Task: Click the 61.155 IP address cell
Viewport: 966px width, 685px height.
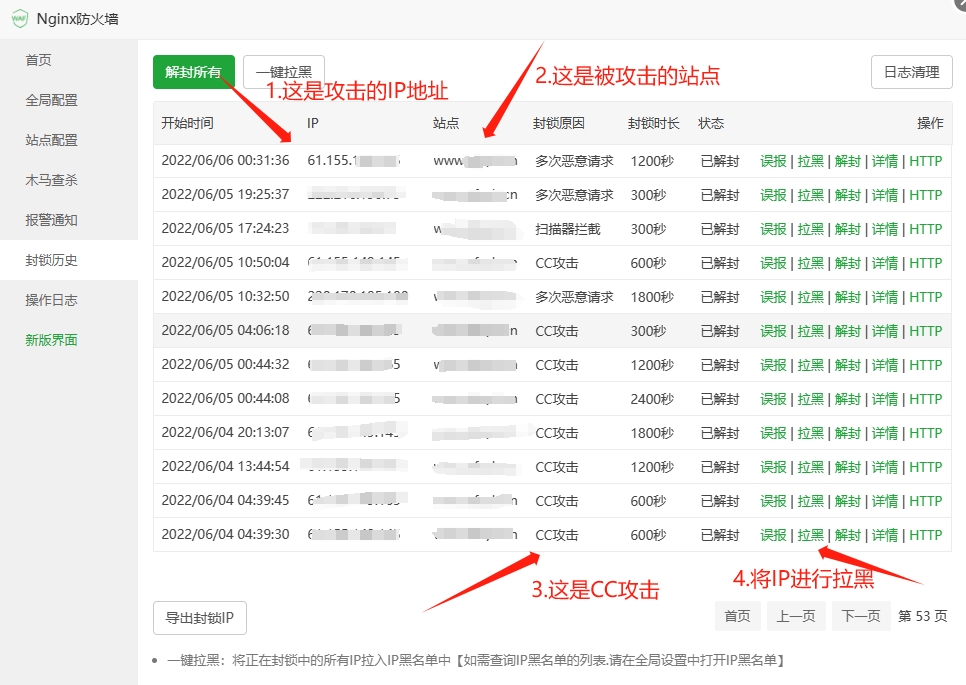Action: (x=354, y=161)
